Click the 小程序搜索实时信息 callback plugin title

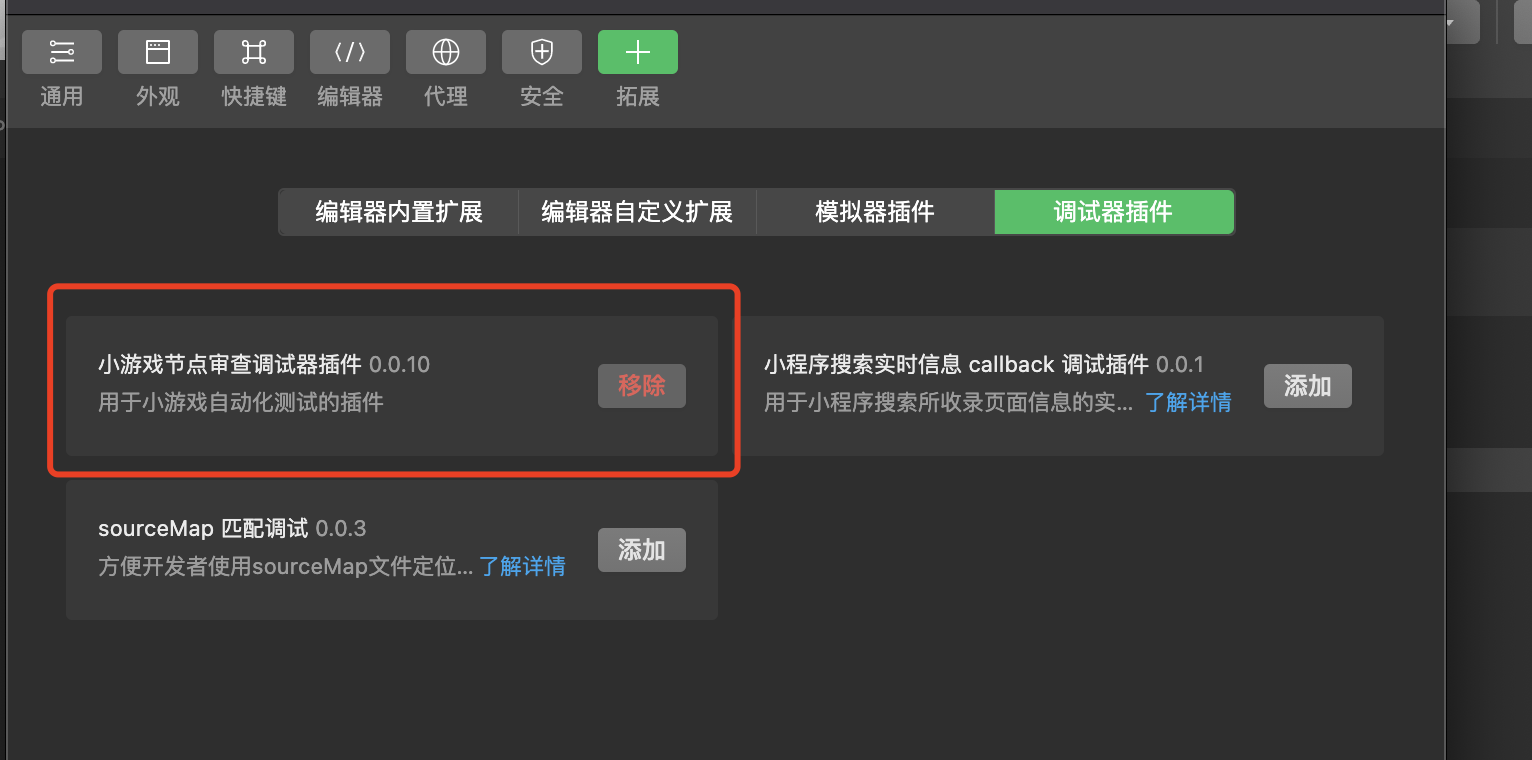[x=957, y=364]
